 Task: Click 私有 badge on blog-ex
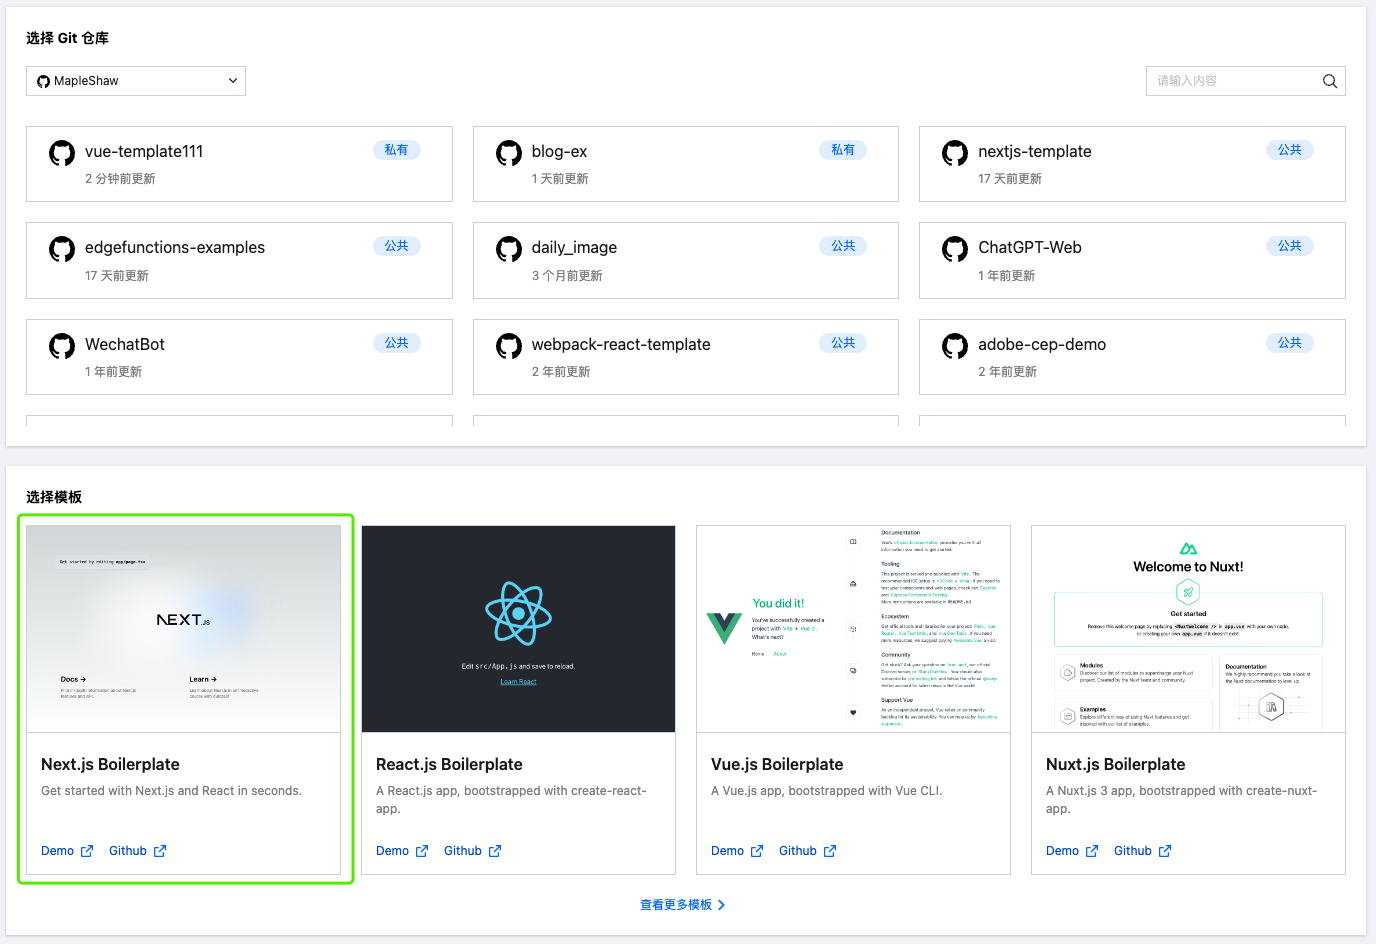pyautogui.click(x=843, y=150)
